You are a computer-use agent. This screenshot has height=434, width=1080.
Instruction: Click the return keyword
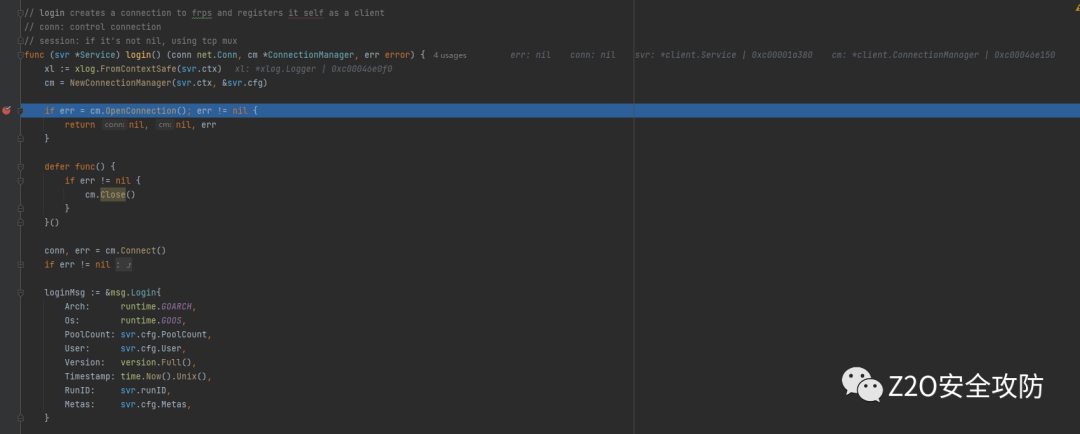[80, 125]
